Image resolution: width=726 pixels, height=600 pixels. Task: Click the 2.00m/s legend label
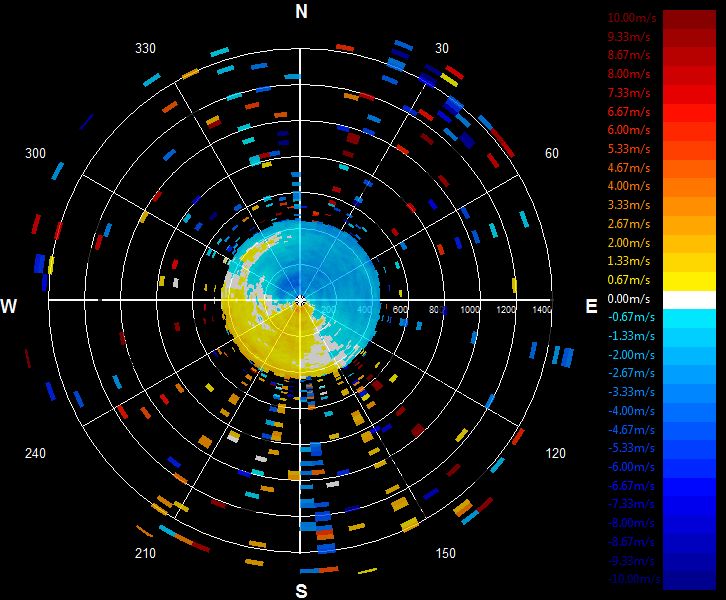629,243
